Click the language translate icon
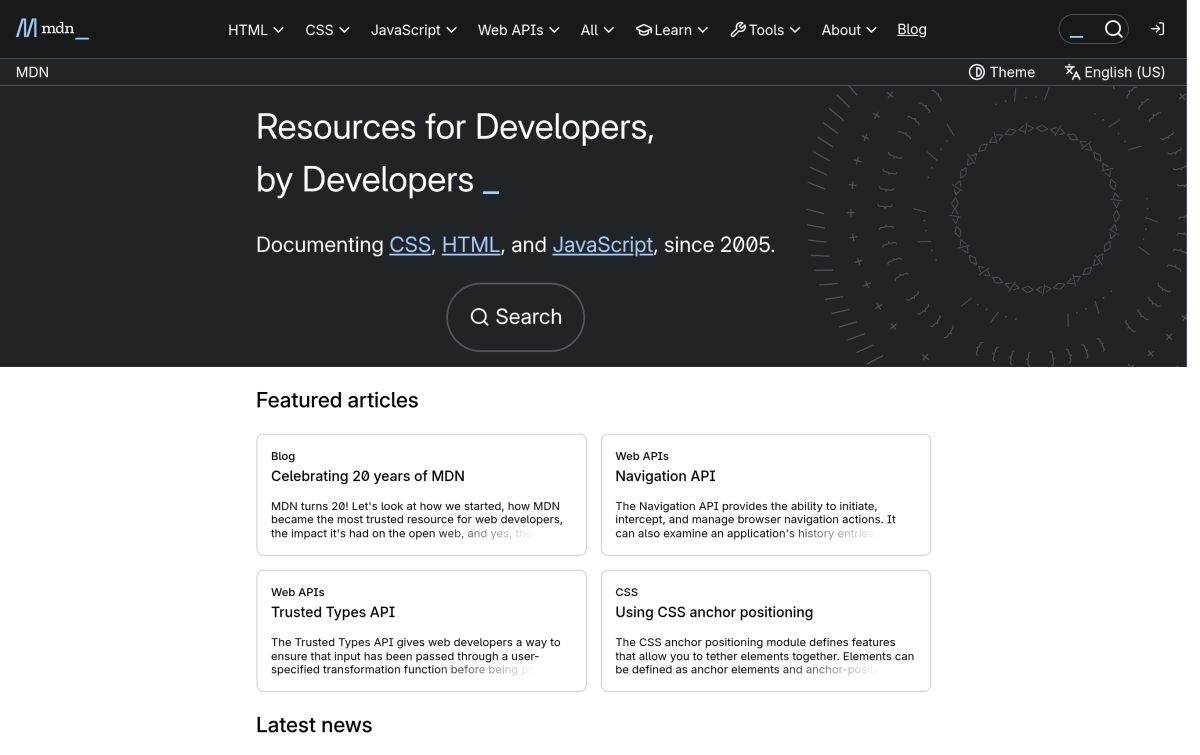Screen dimensions: 1200x755 (x=1072, y=72)
